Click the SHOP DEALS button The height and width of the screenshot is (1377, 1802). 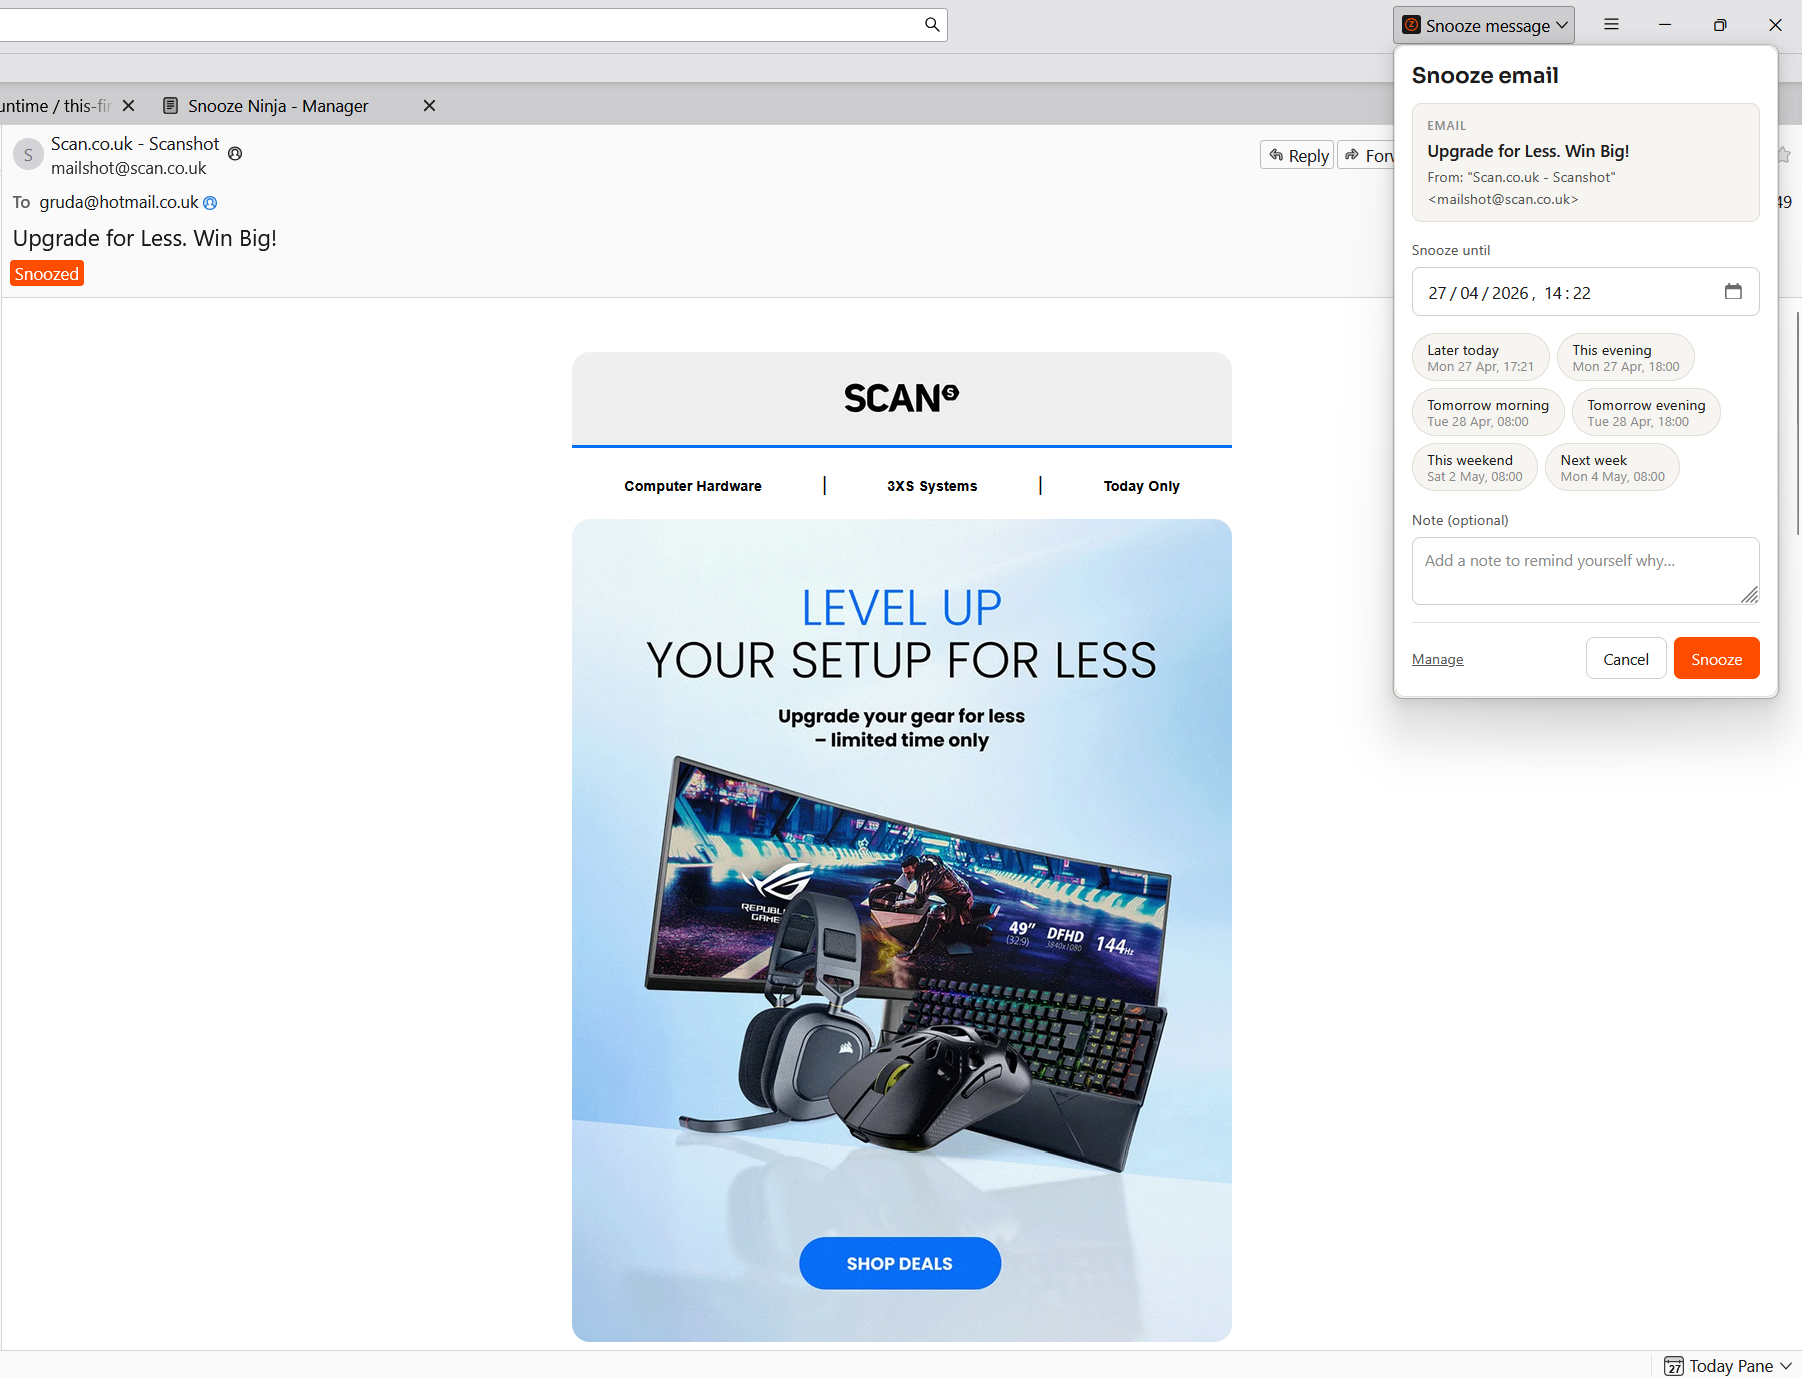[x=900, y=1263]
